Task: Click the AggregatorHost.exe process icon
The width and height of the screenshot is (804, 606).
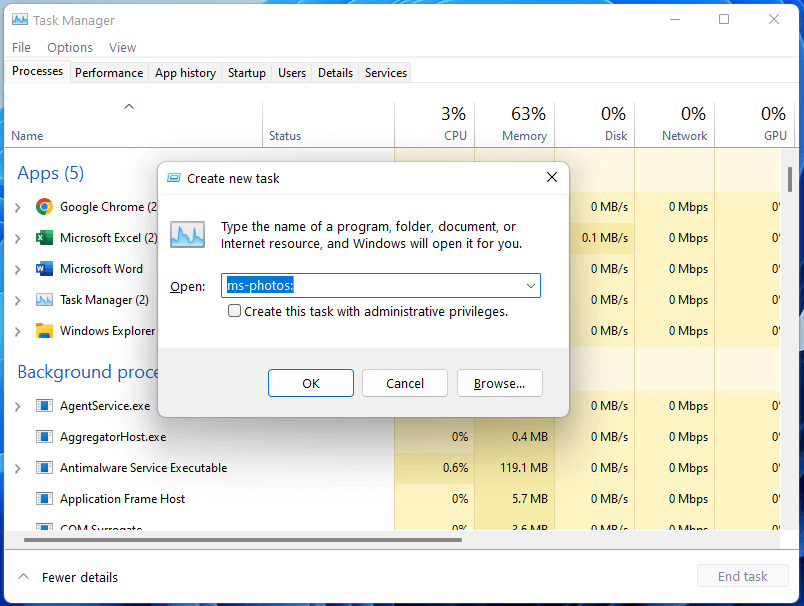Action: pos(44,437)
